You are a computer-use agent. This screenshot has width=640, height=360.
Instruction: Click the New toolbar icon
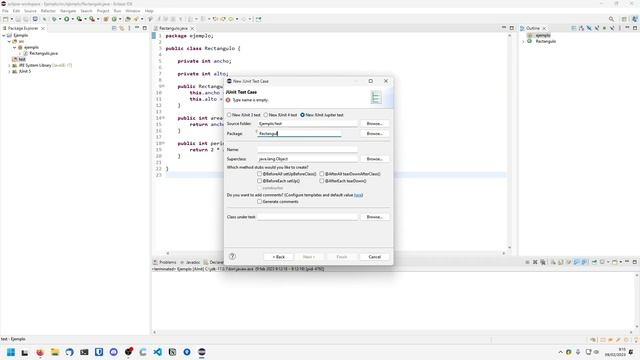[x=5, y=19]
